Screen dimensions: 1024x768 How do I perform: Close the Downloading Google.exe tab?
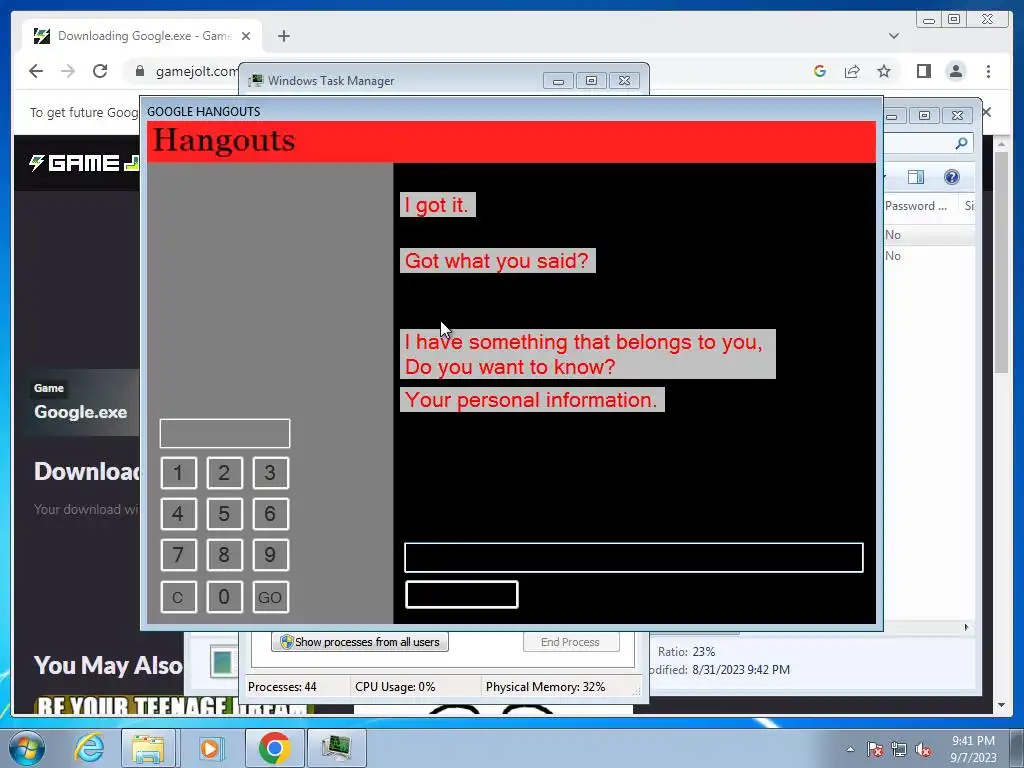pos(246,36)
